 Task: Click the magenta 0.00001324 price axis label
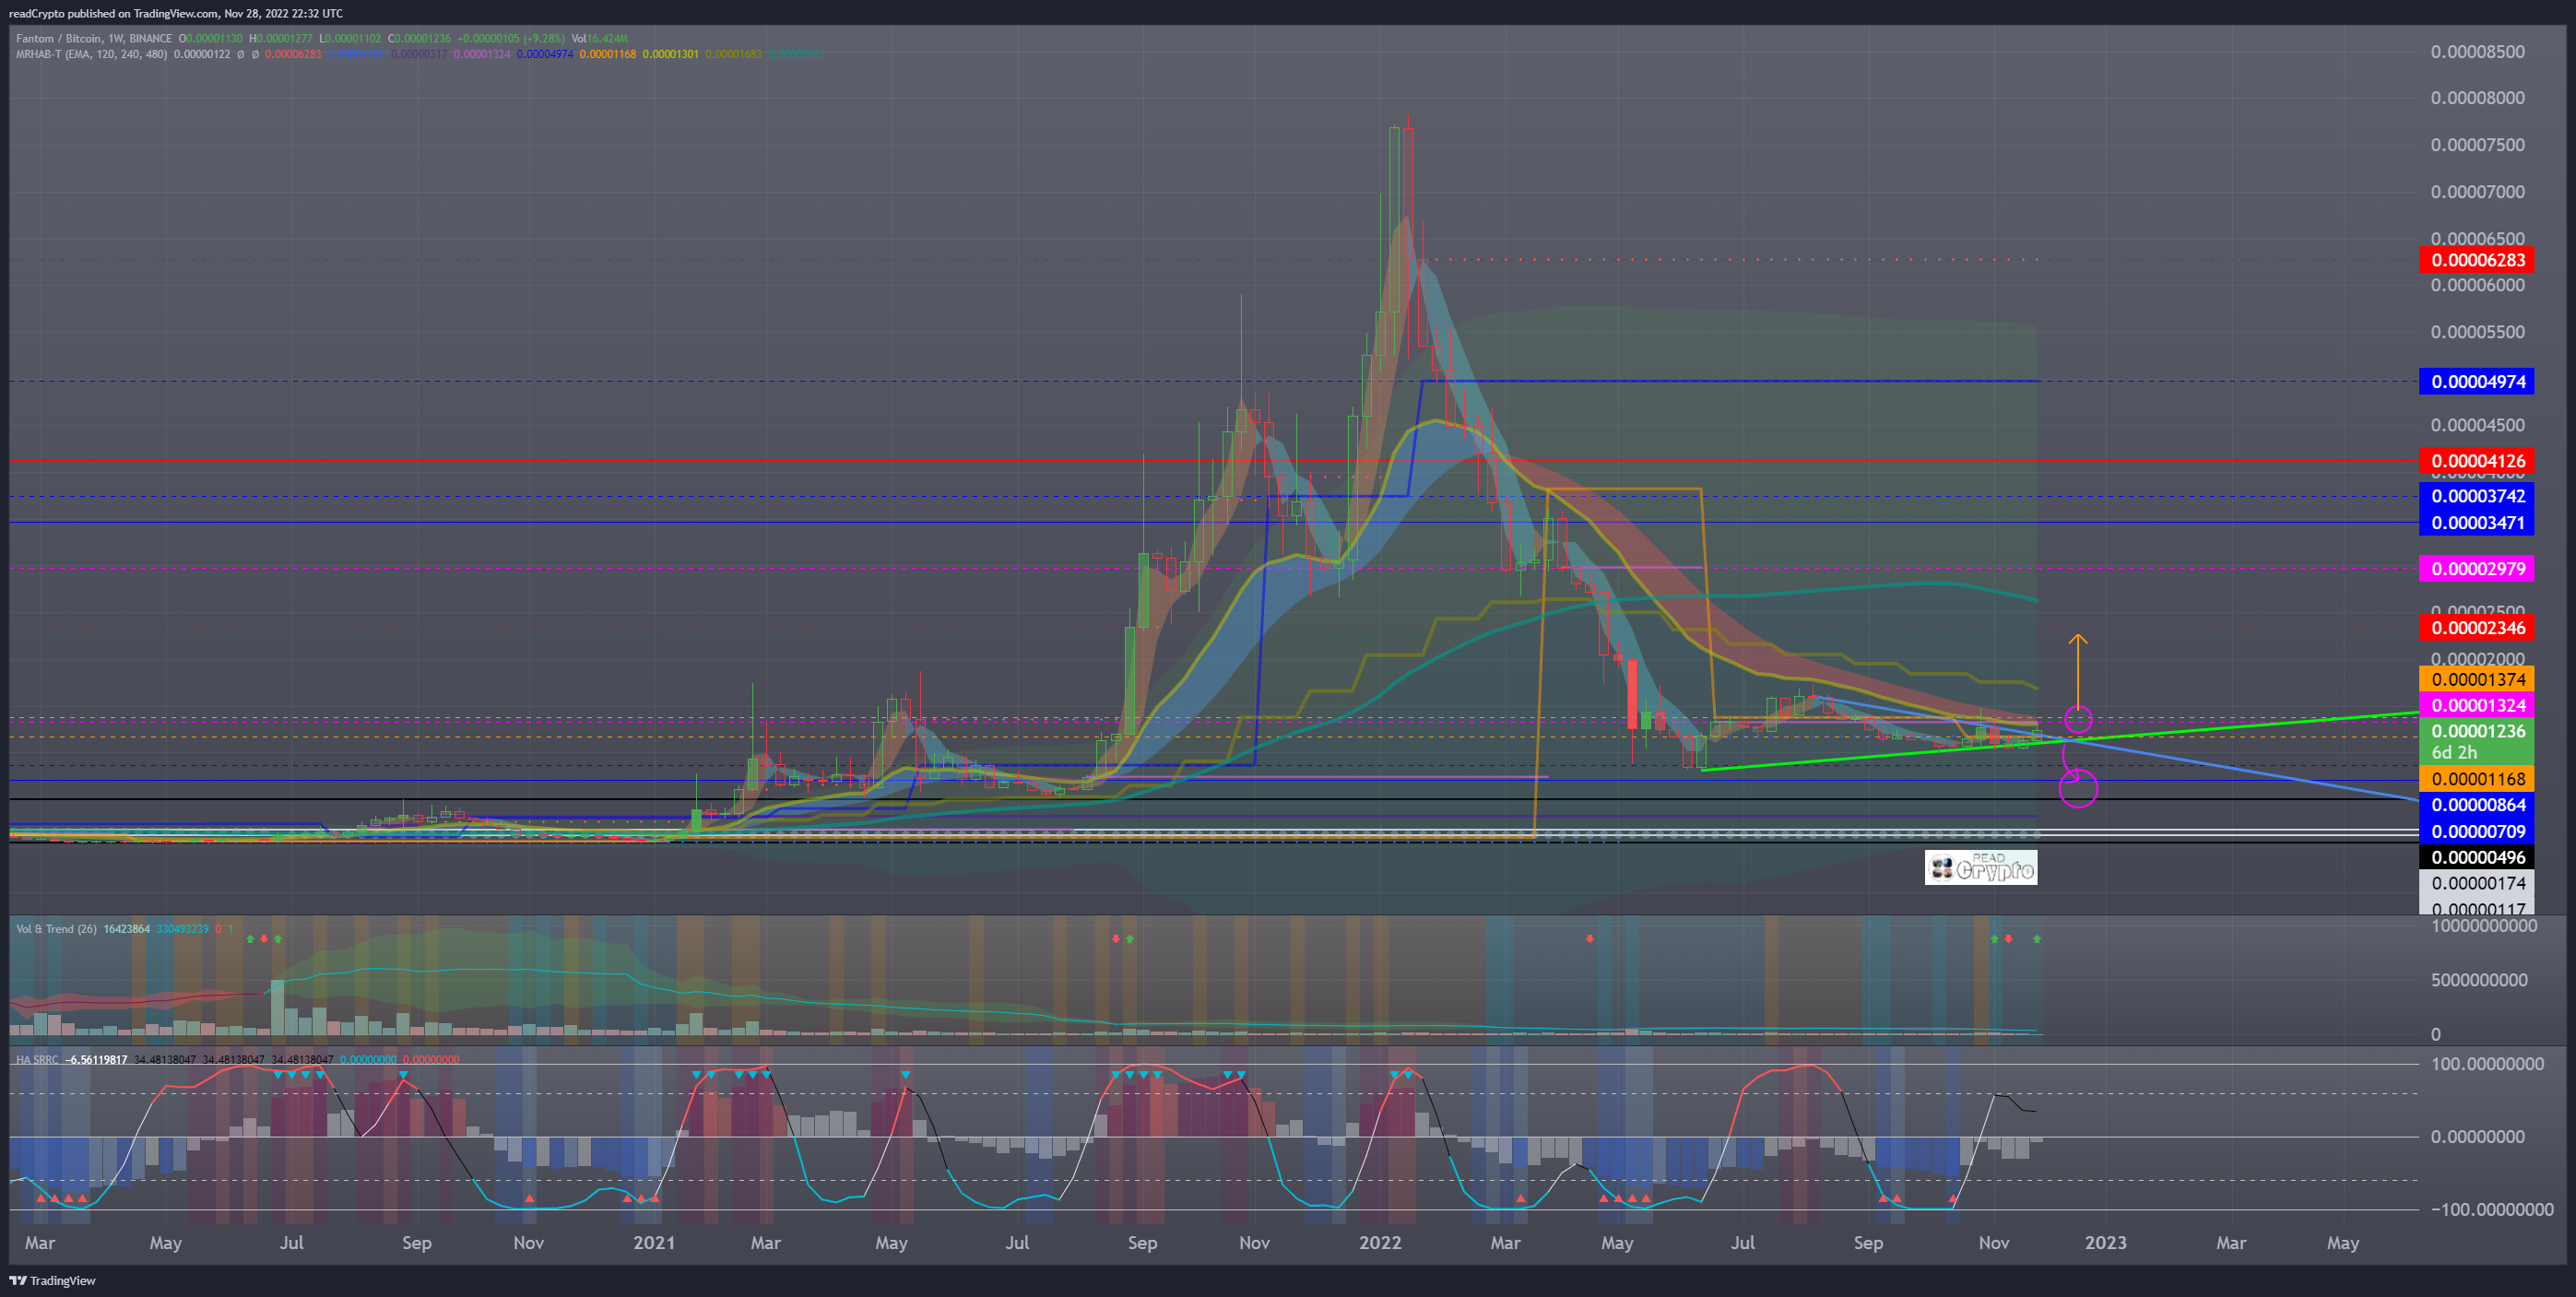pos(2477,705)
